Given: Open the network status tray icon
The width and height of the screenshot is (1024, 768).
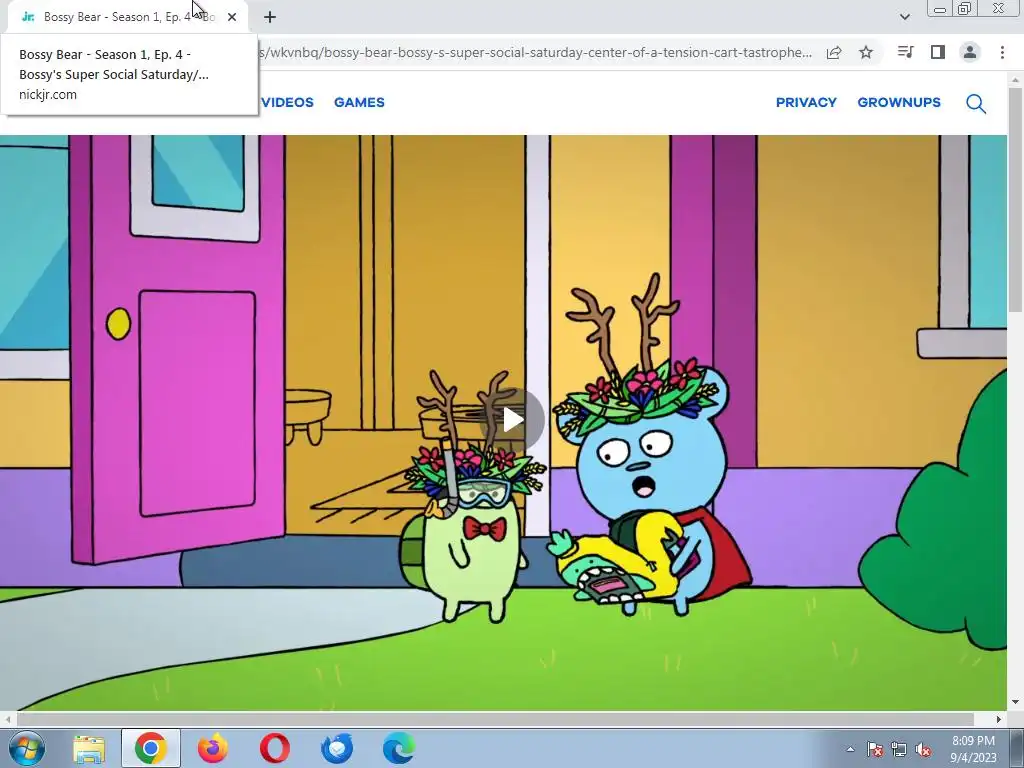Looking at the screenshot, I should click(x=899, y=749).
